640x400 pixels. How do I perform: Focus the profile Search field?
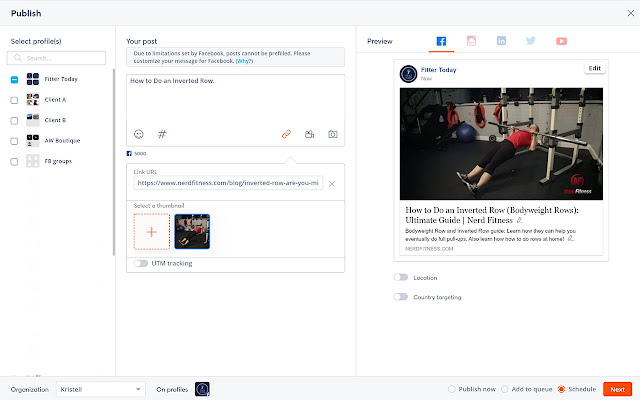pos(56,58)
